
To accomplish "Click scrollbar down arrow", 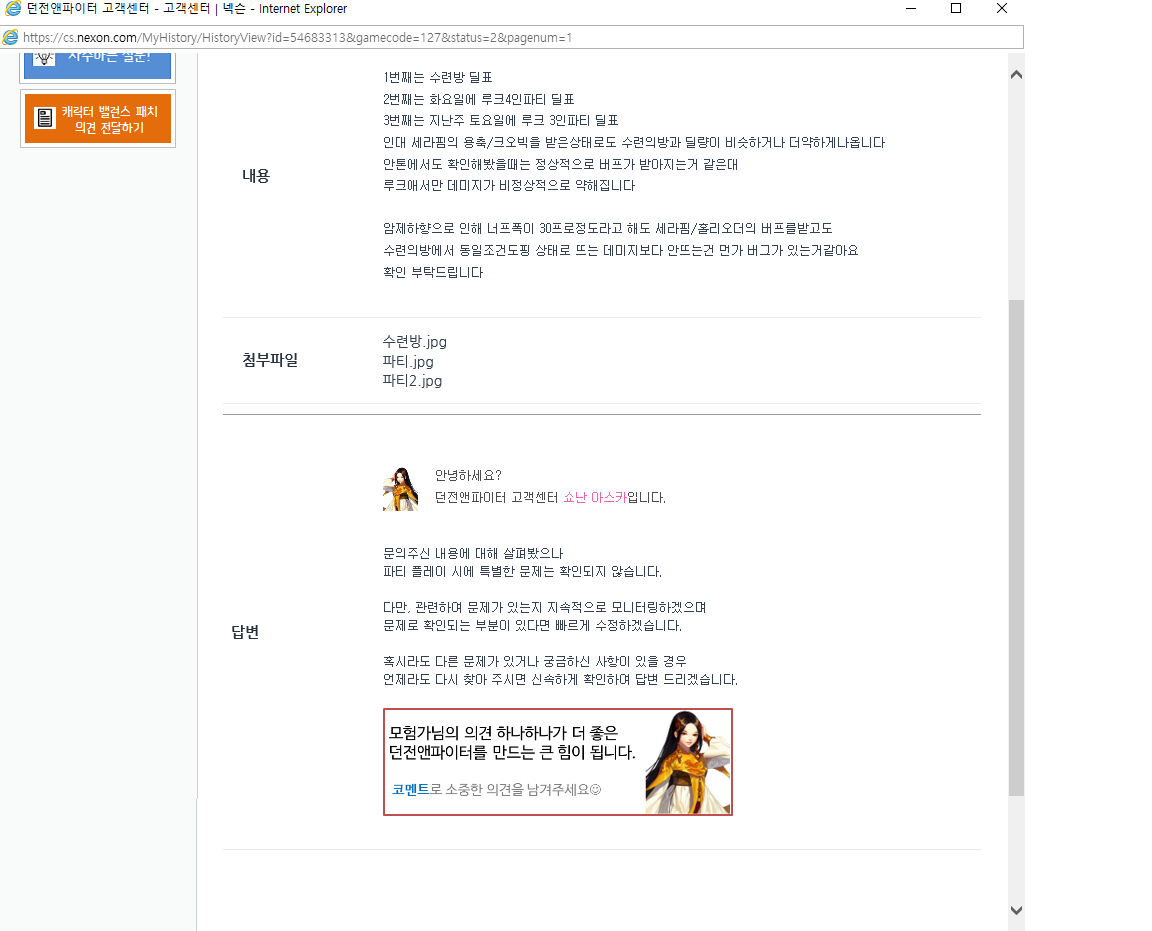I will [x=1016, y=910].
